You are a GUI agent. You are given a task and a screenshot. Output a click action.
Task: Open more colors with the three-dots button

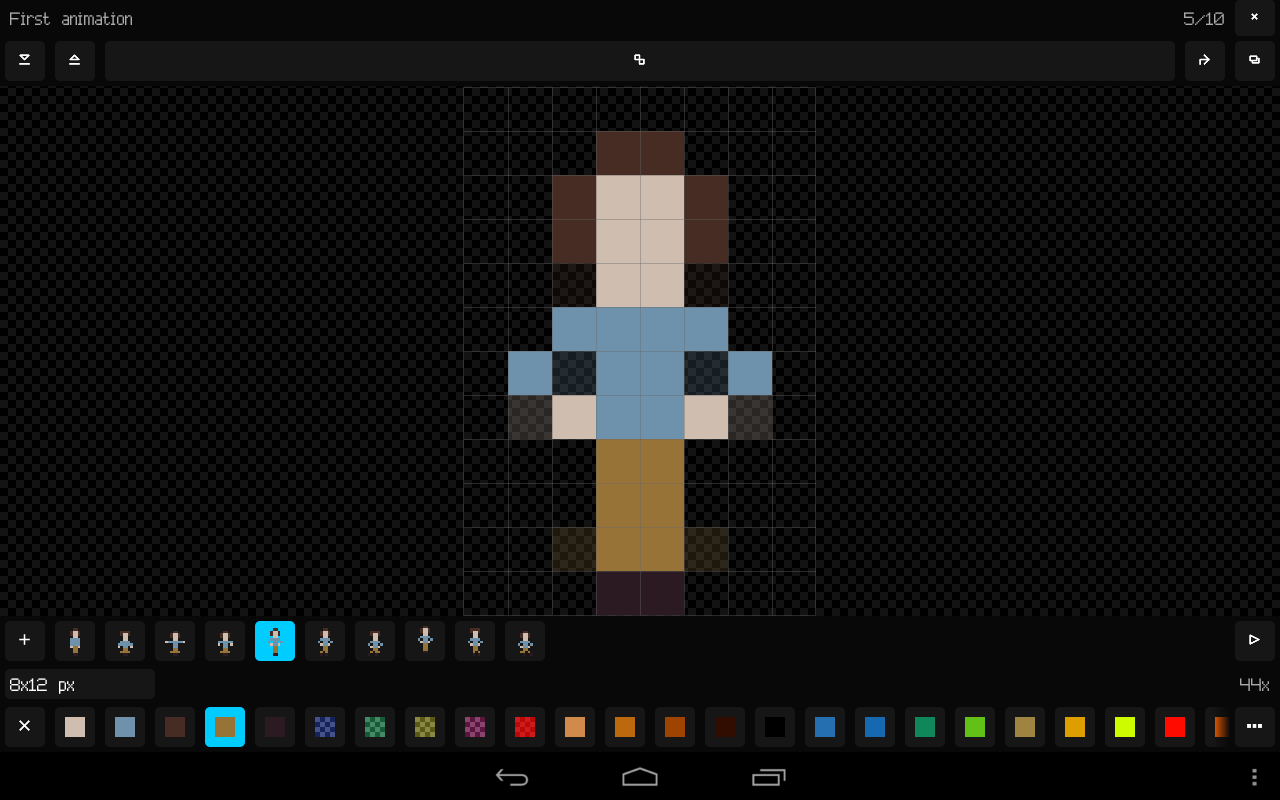click(x=1255, y=727)
